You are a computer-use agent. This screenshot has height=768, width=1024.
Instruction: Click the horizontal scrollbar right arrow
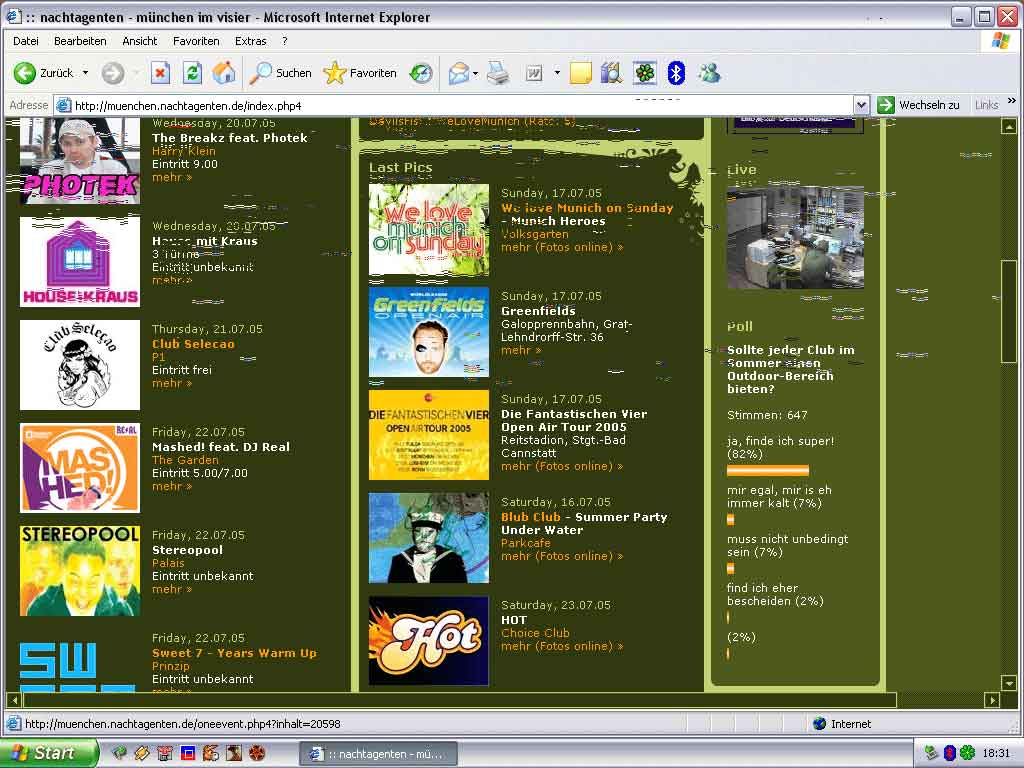click(993, 700)
